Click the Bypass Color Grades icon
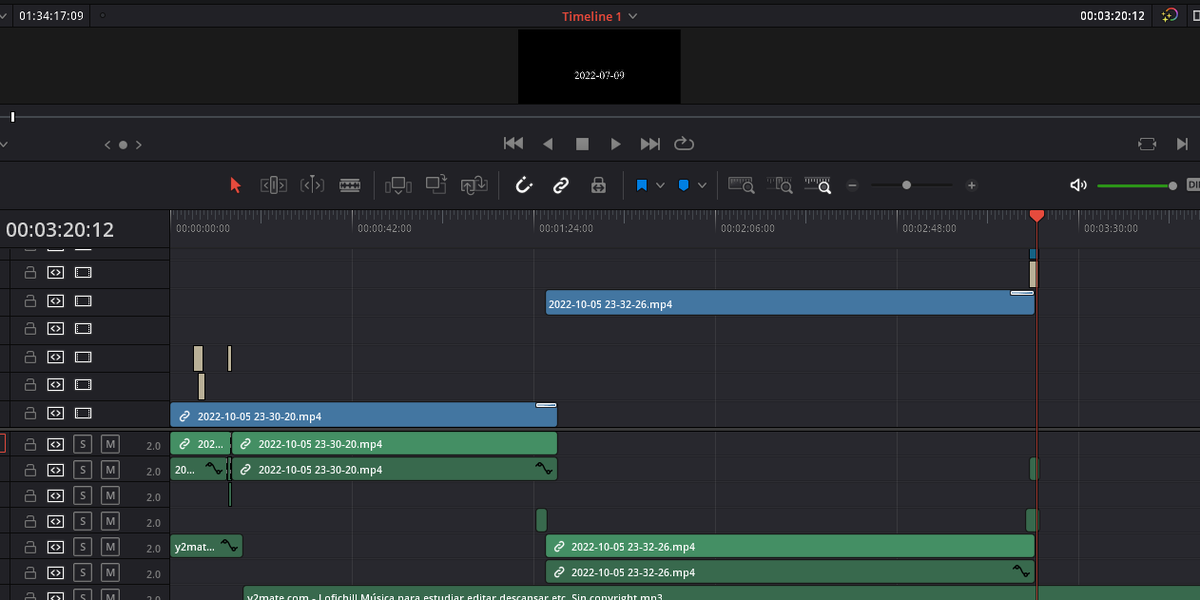 (1170, 16)
